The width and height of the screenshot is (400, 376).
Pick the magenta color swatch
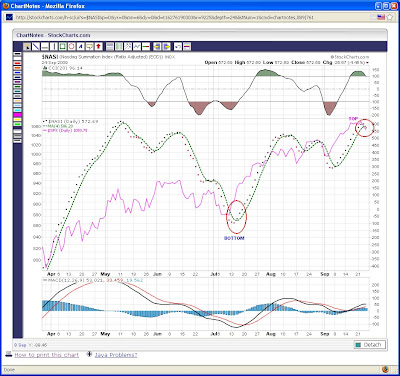(x=18, y=115)
